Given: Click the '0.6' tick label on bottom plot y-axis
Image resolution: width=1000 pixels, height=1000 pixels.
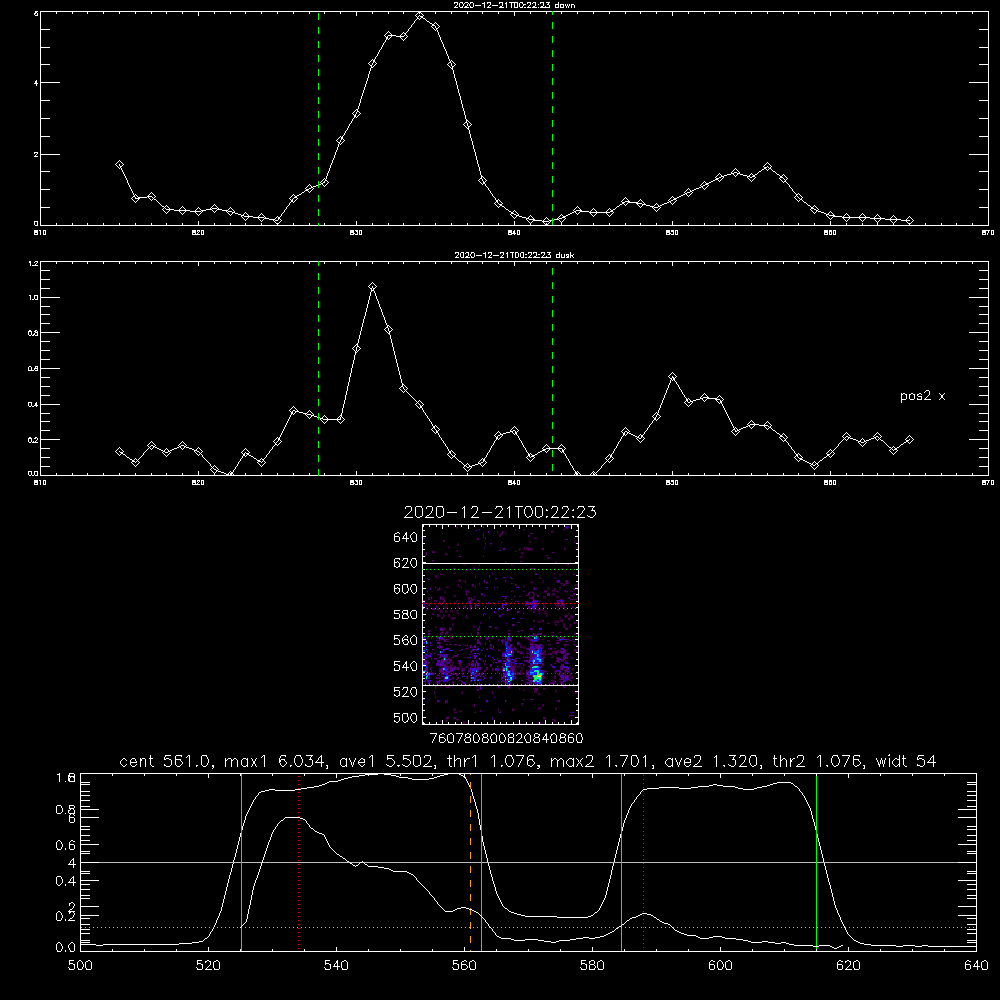Looking at the screenshot, I should 66,845.
